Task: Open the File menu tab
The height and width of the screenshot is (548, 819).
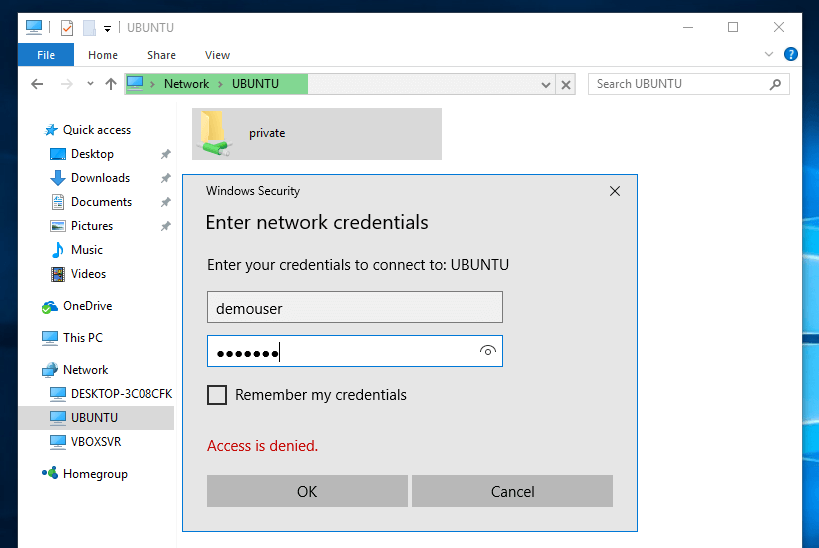Action: pyautogui.click(x=45, y=55)
